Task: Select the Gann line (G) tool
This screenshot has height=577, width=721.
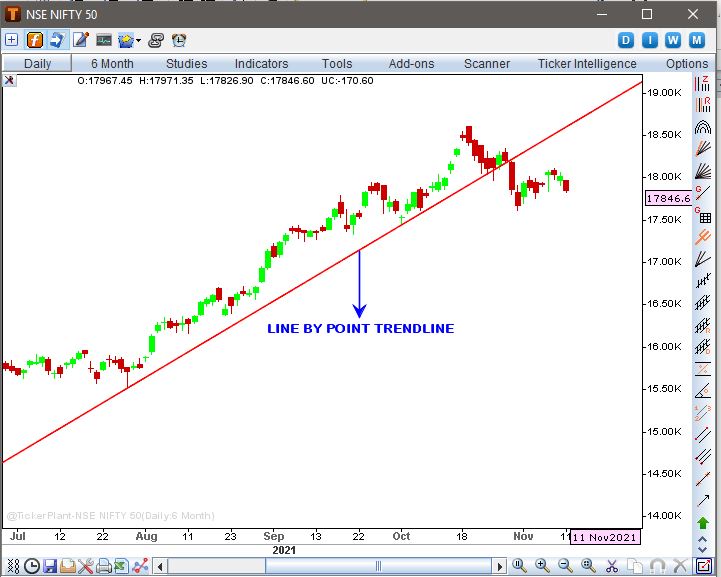Action: [x=702, y=192]
